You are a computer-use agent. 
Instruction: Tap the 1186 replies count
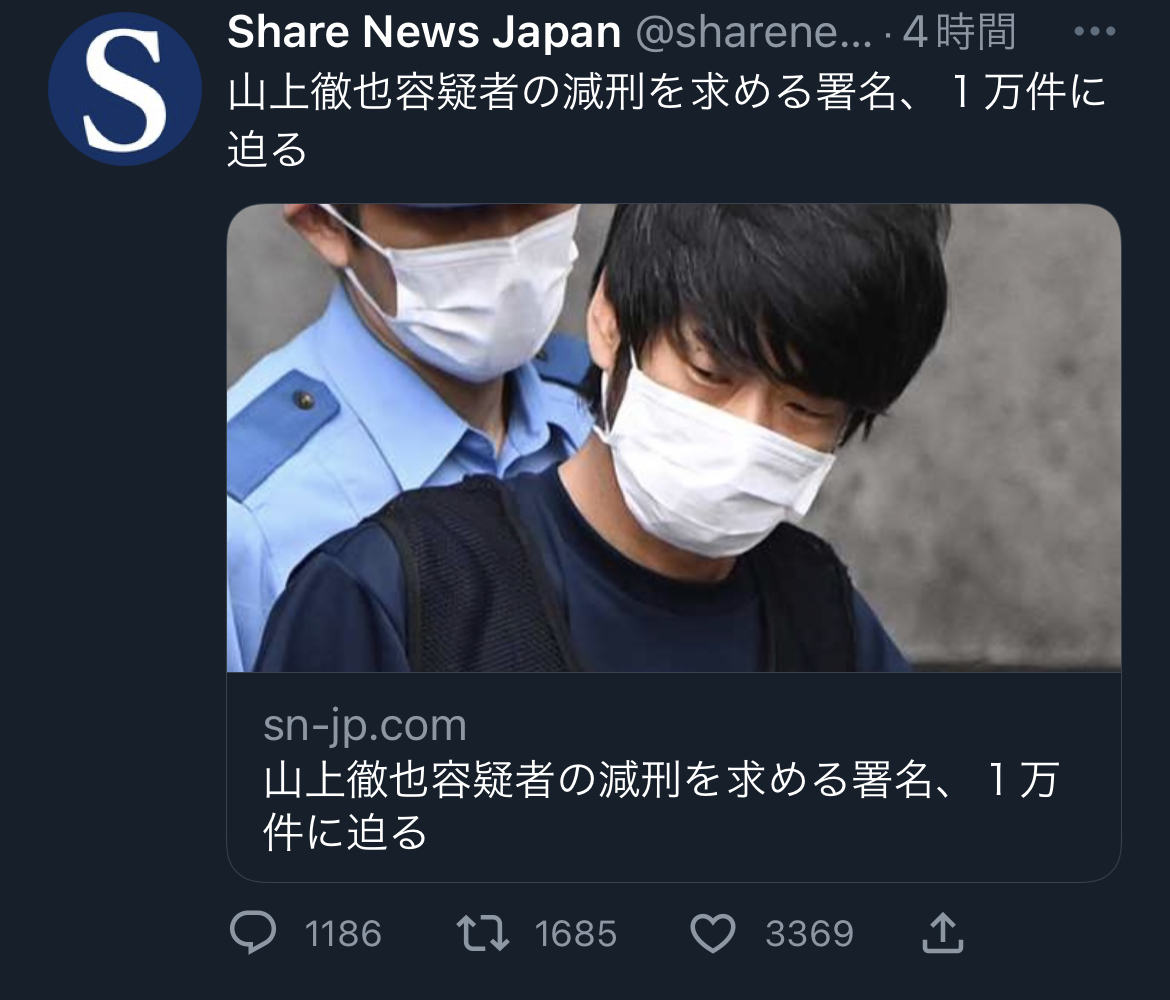coord(343,934)
